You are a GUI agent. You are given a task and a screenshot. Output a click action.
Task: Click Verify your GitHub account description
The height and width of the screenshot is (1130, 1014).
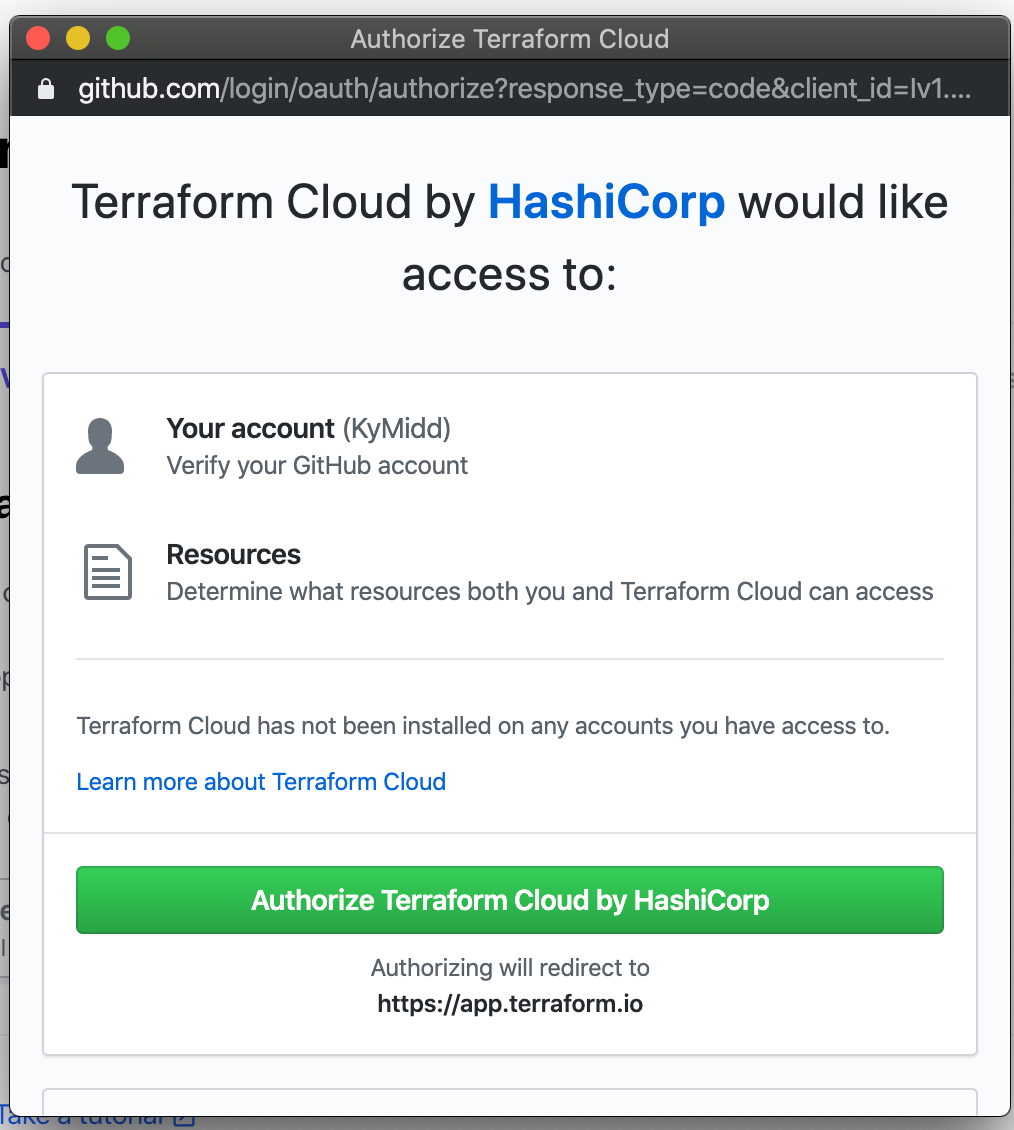[317, 465]
